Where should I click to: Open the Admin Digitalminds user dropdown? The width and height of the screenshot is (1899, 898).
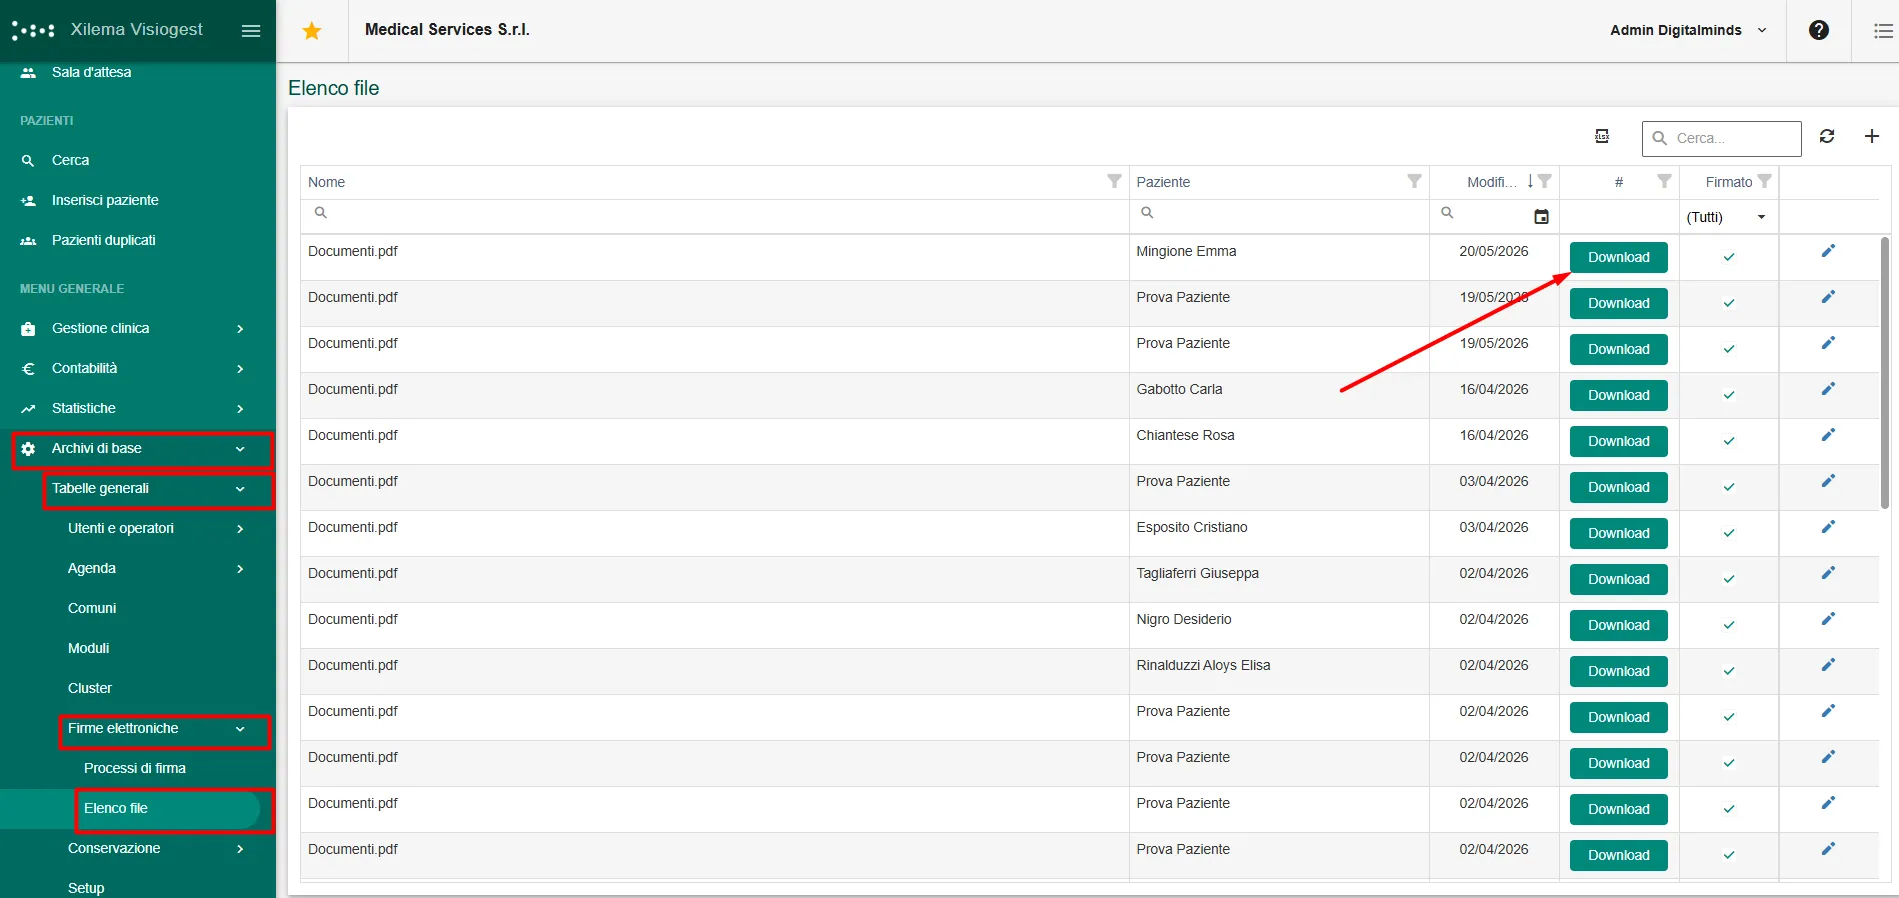[x=1688, y=30]
